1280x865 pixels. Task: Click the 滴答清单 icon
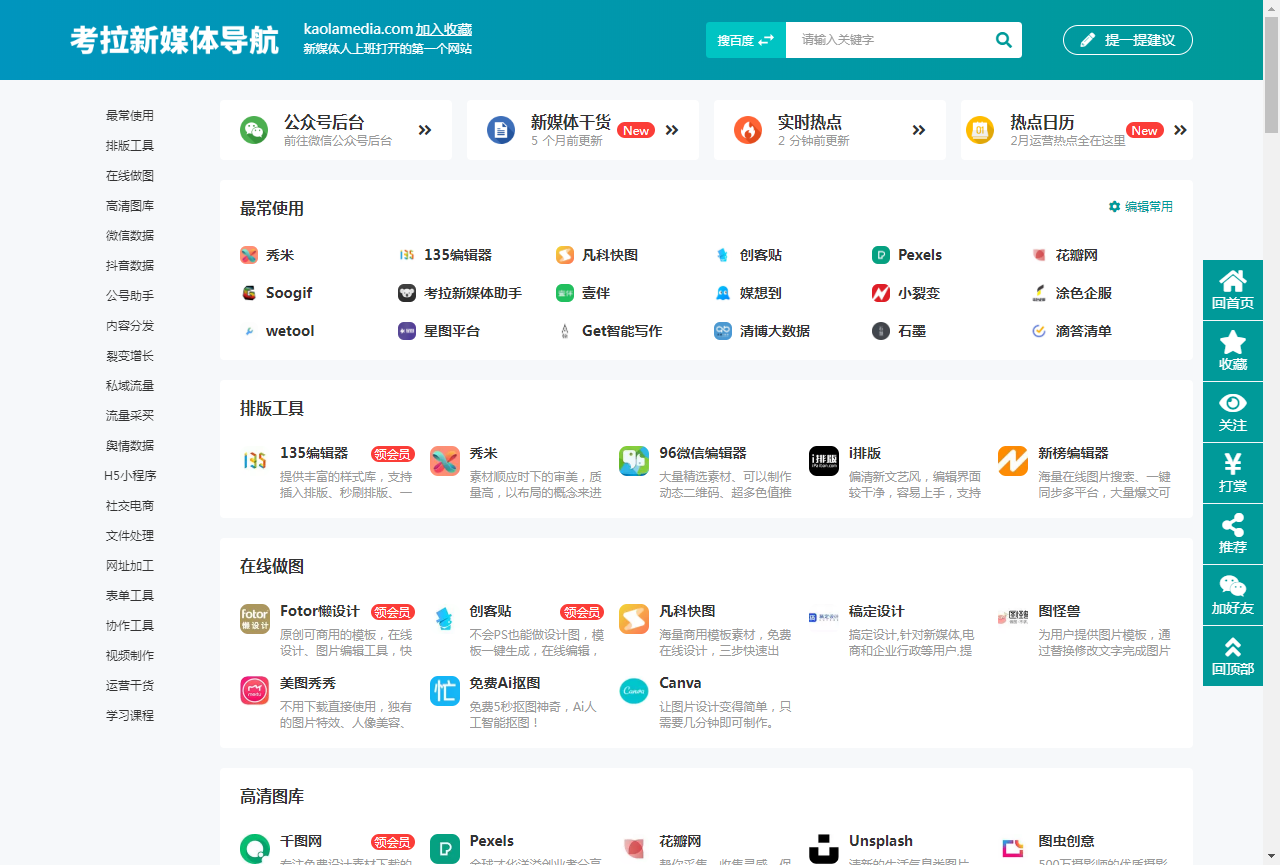click(1039, 331)
